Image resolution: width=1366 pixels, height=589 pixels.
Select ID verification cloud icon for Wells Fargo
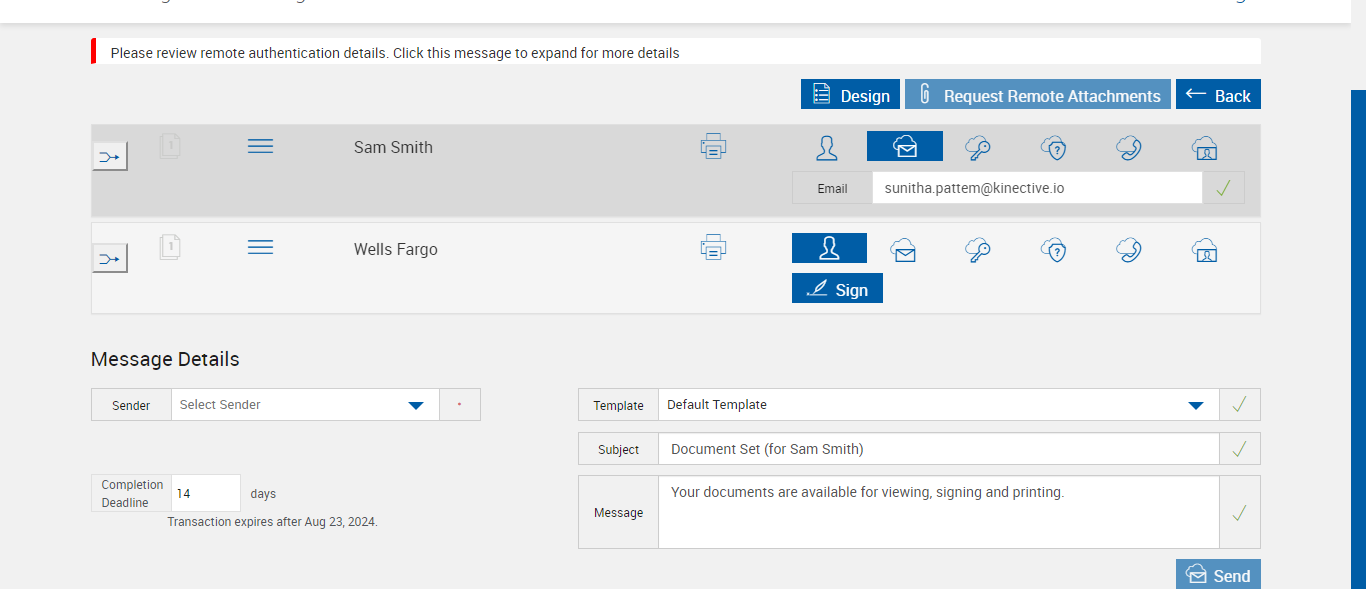(x=1204, y=250)
